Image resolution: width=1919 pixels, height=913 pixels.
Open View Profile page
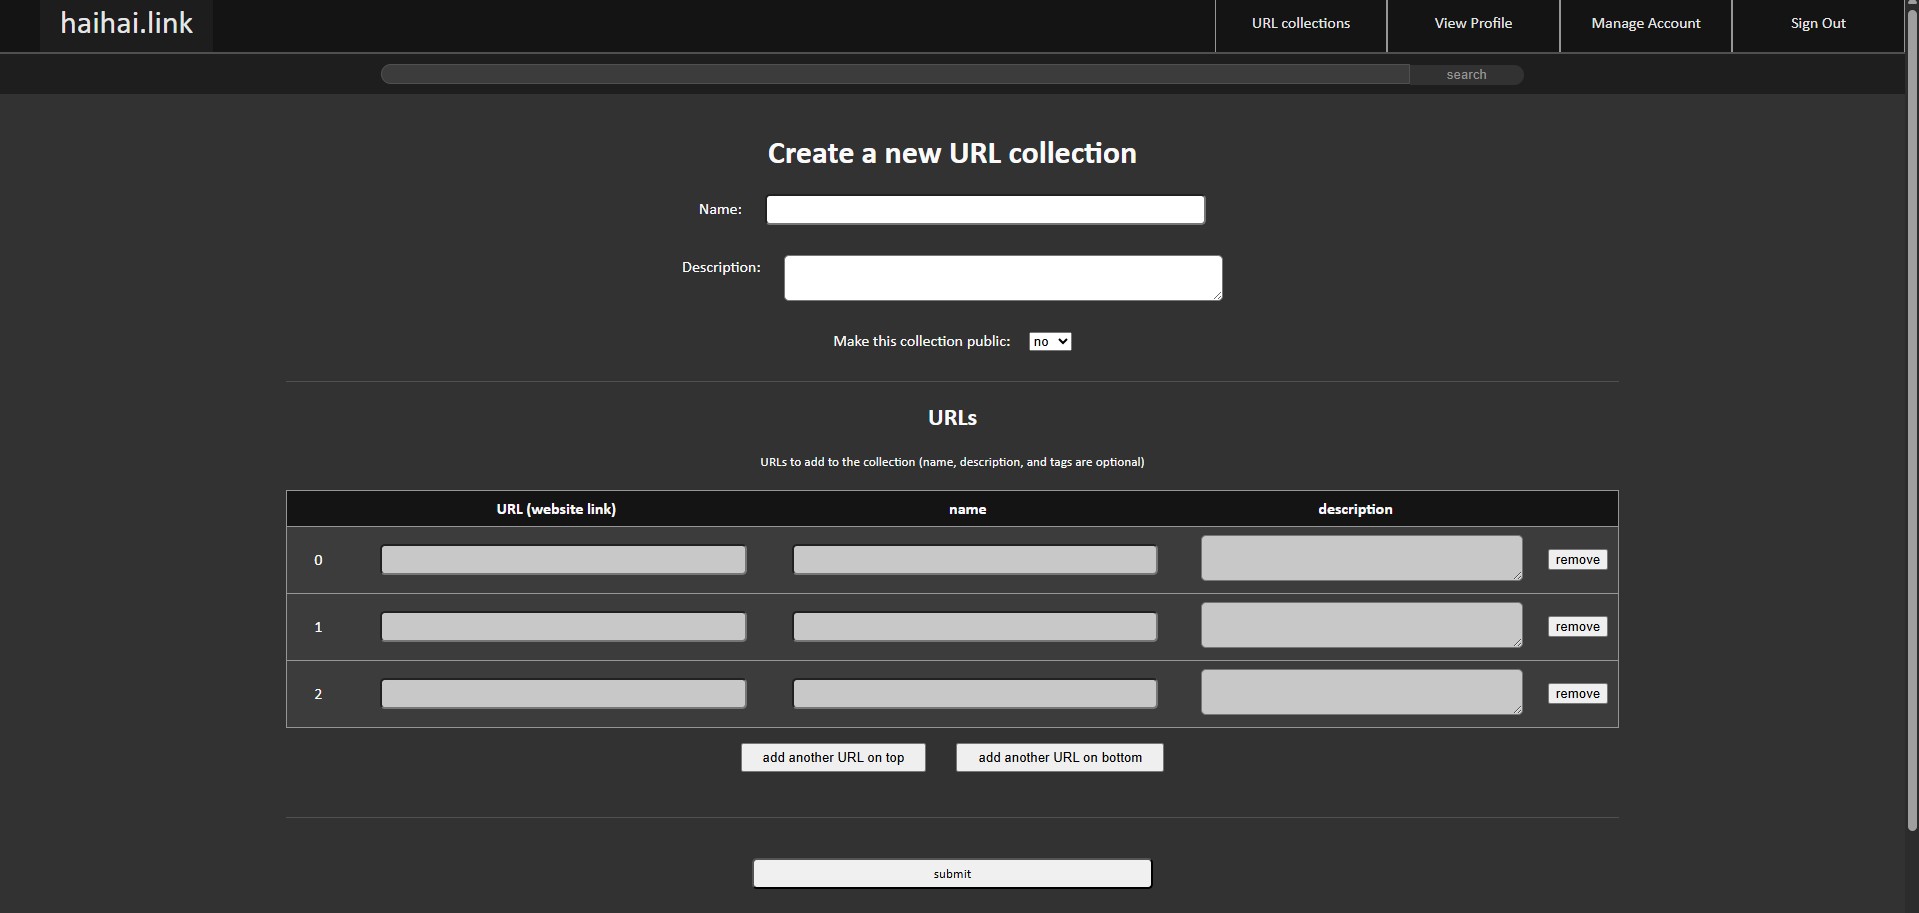(x=1472, y=24)
